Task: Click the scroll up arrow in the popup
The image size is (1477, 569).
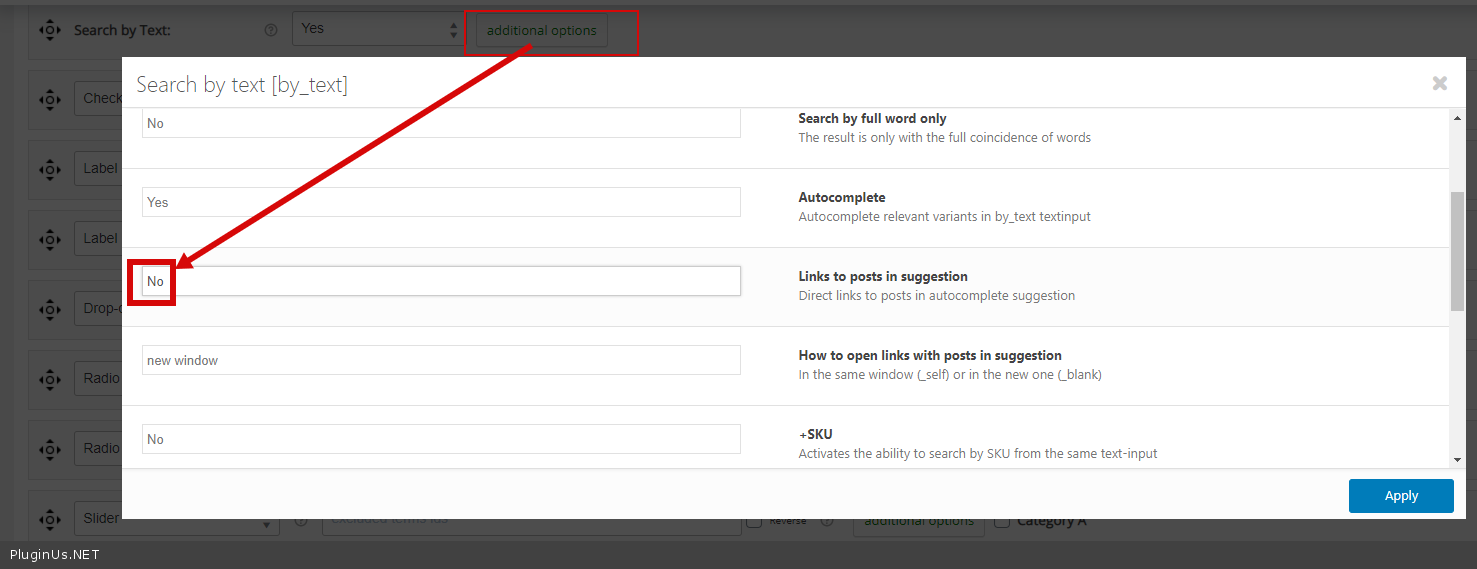Action: click(x=1457, y=119)
